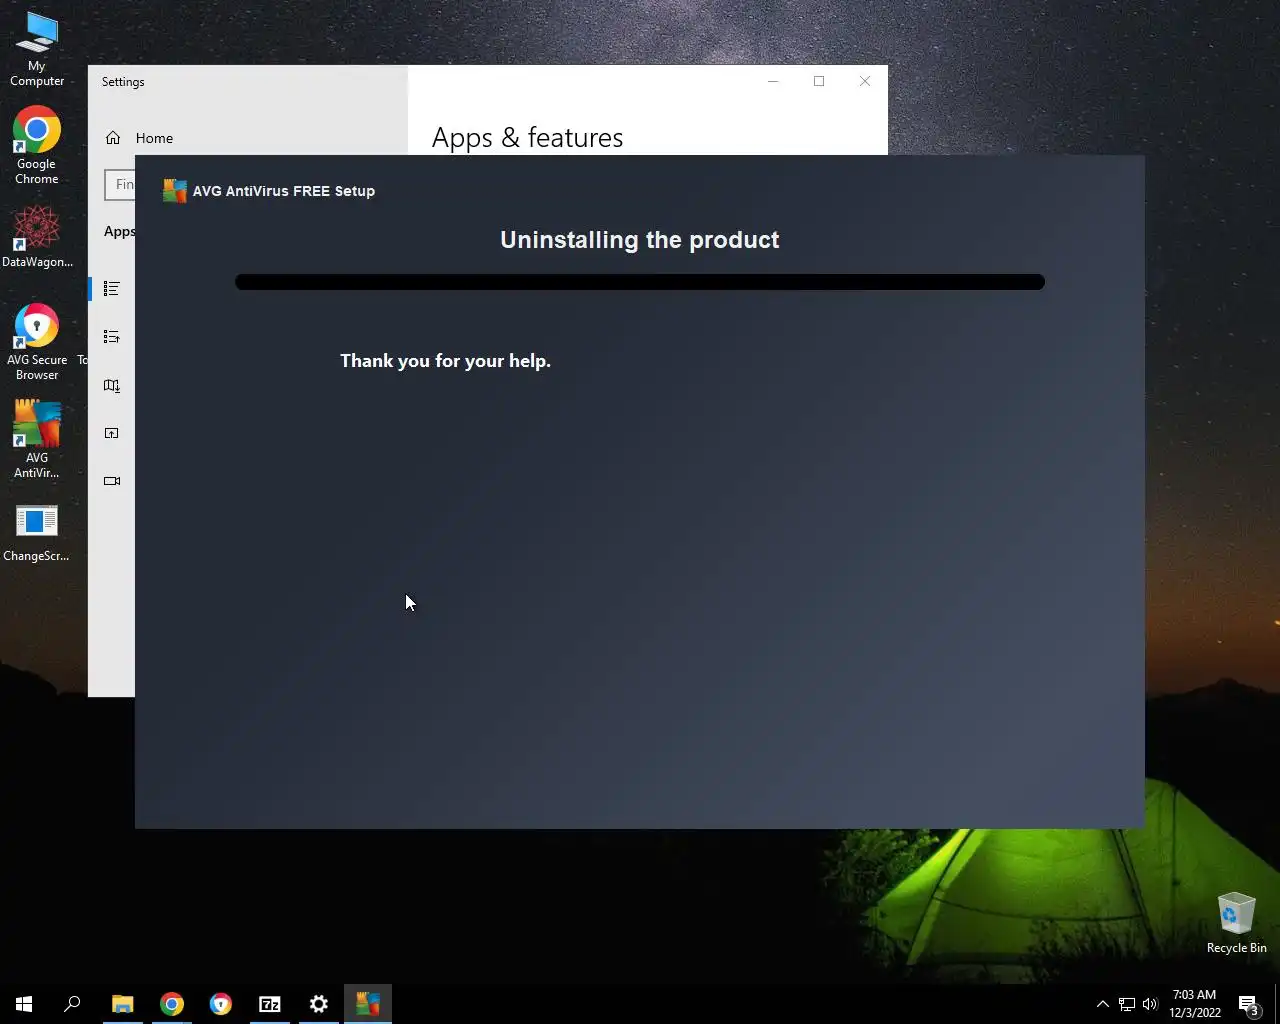Screen dimensions: 1280x1024
Task: Open network status tray icon
Action: (x=1127, y=1004)
